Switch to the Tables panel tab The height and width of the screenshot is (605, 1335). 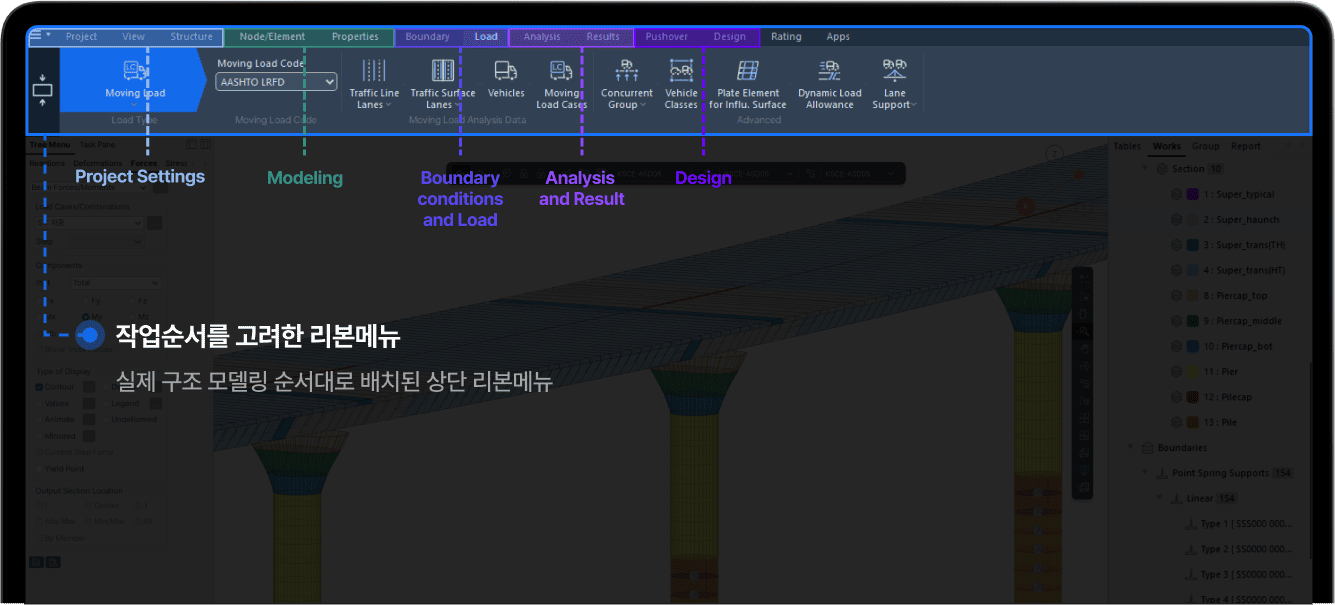(x=1127, y=146)
